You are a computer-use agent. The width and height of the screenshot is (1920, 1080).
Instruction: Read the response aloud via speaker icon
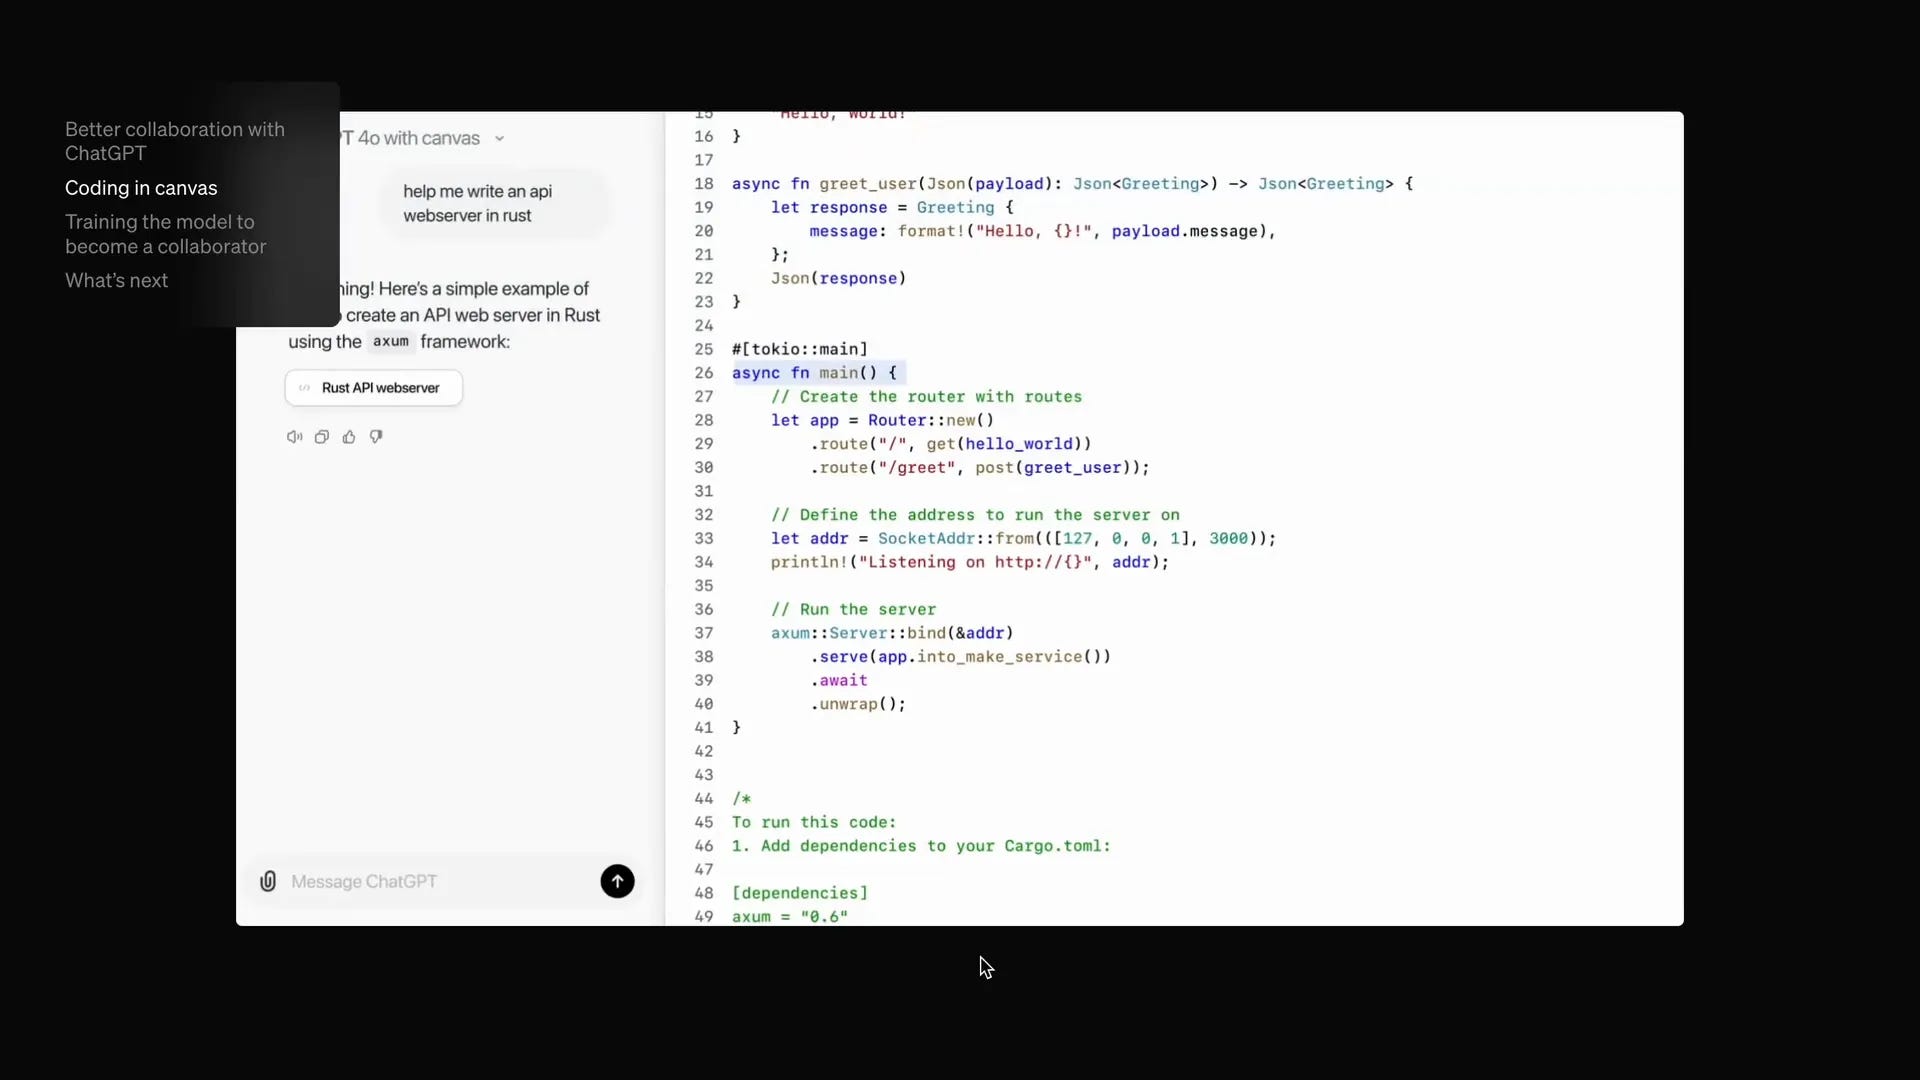(293, 437)
